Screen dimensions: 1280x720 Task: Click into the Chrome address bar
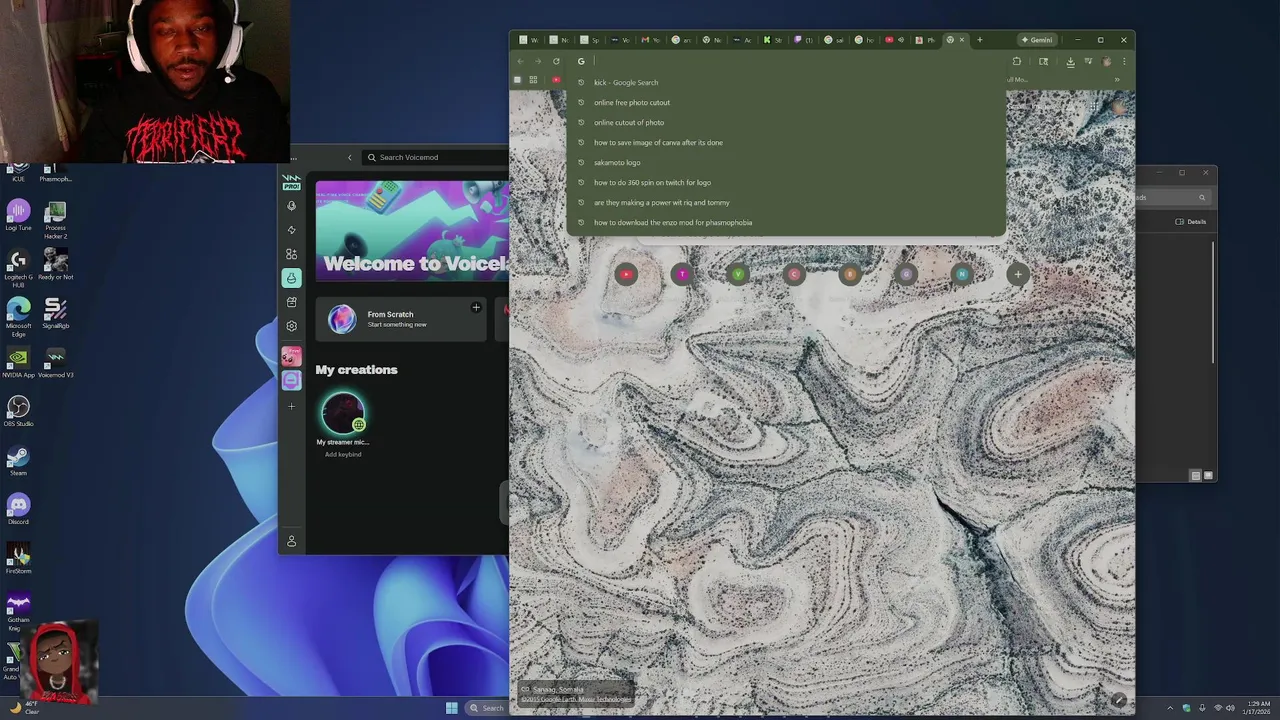coord(785,61)
